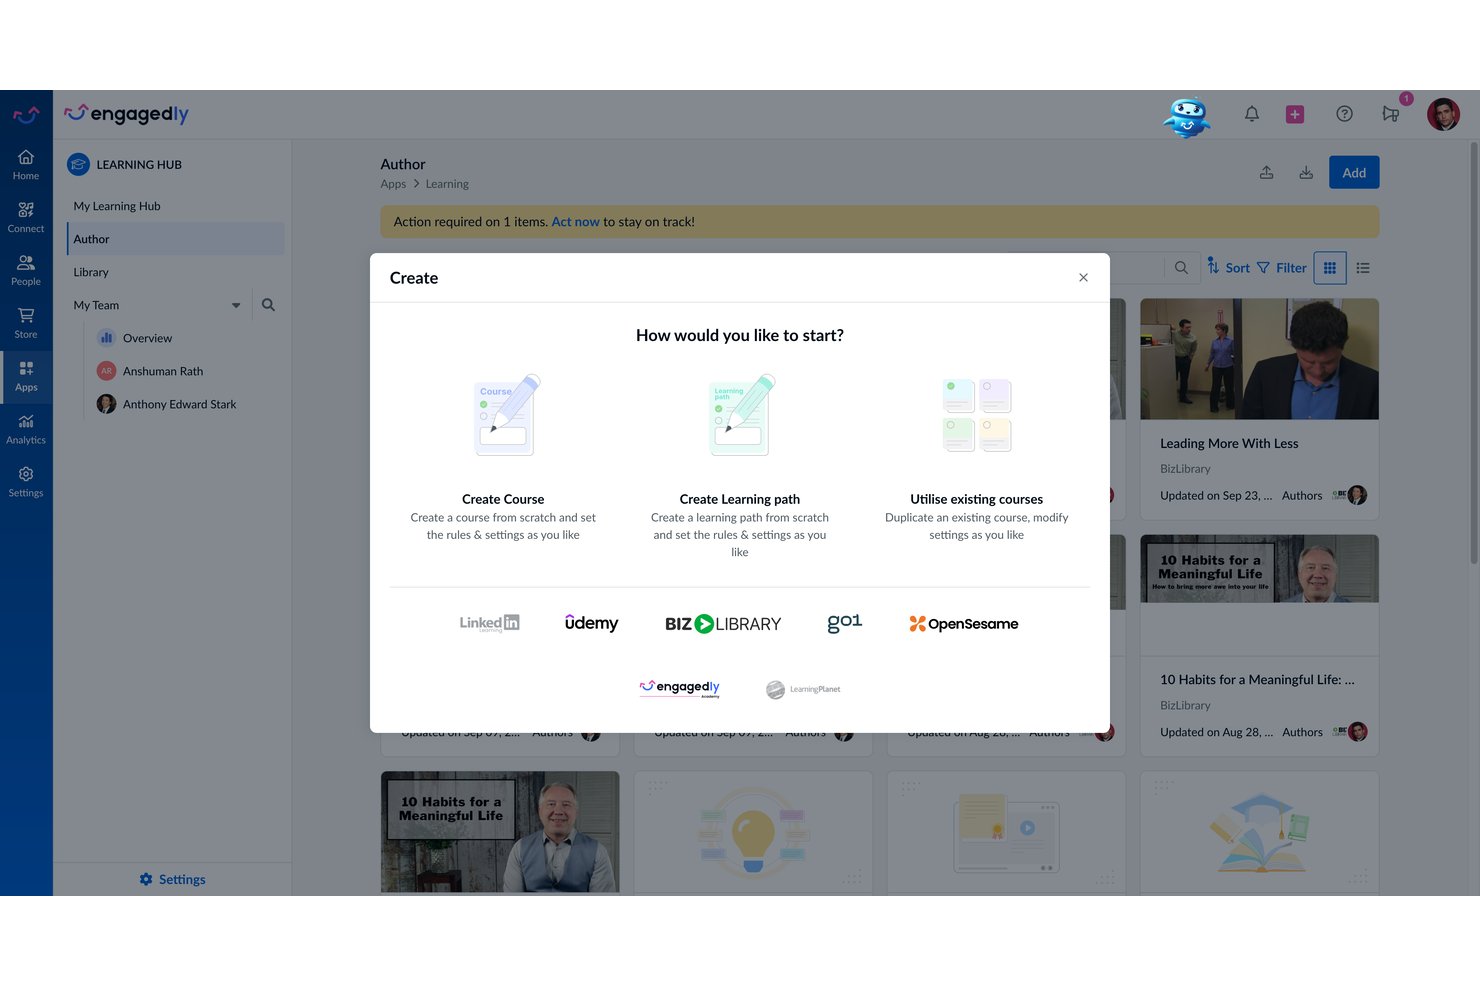Open the Filter options
The image size is (1480, 987).
1282,268
